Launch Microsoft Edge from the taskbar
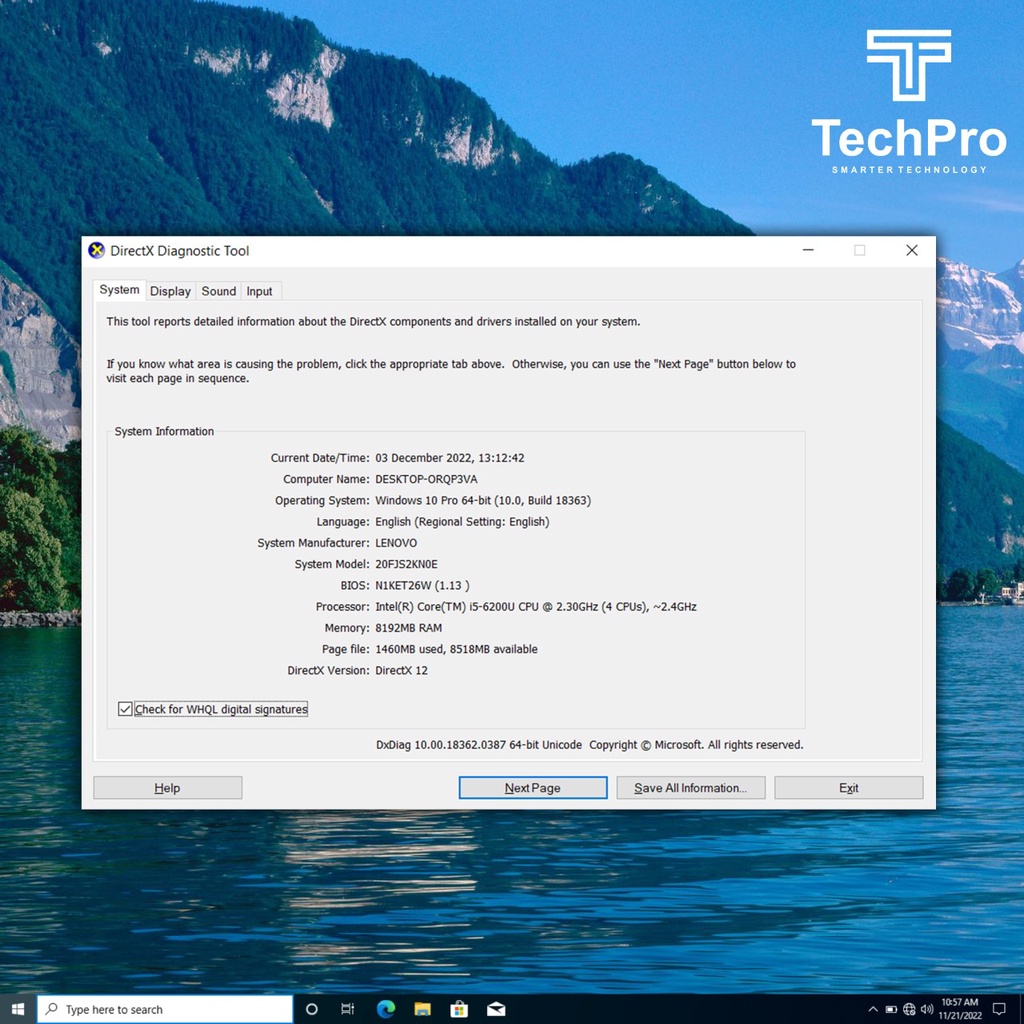The image size is (1024, 1024). coord(386,1009)
